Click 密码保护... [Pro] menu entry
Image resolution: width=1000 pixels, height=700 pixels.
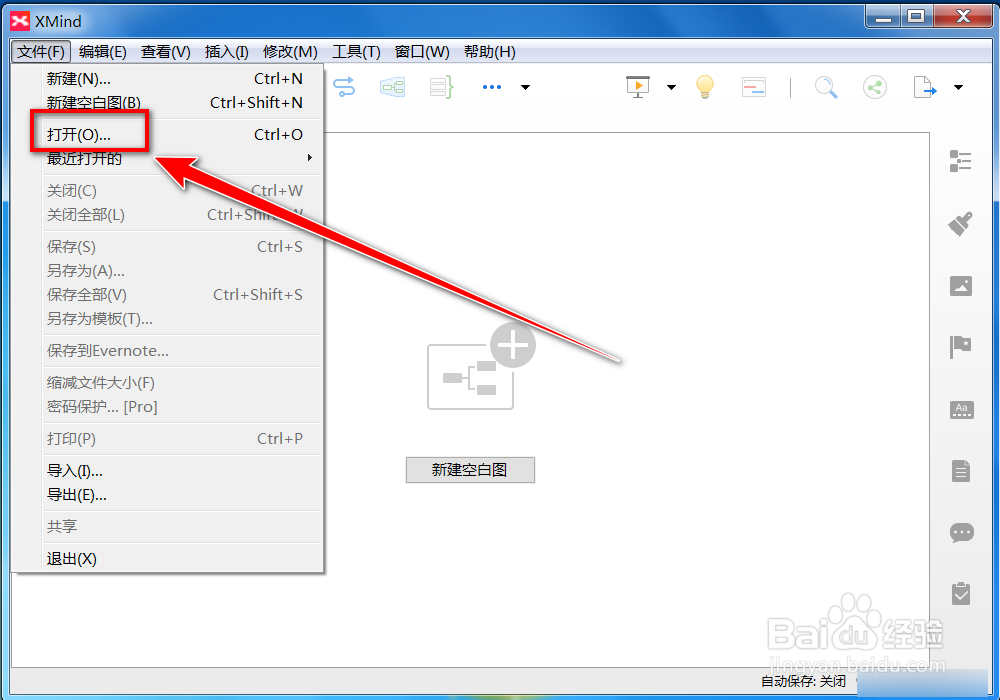175,407
